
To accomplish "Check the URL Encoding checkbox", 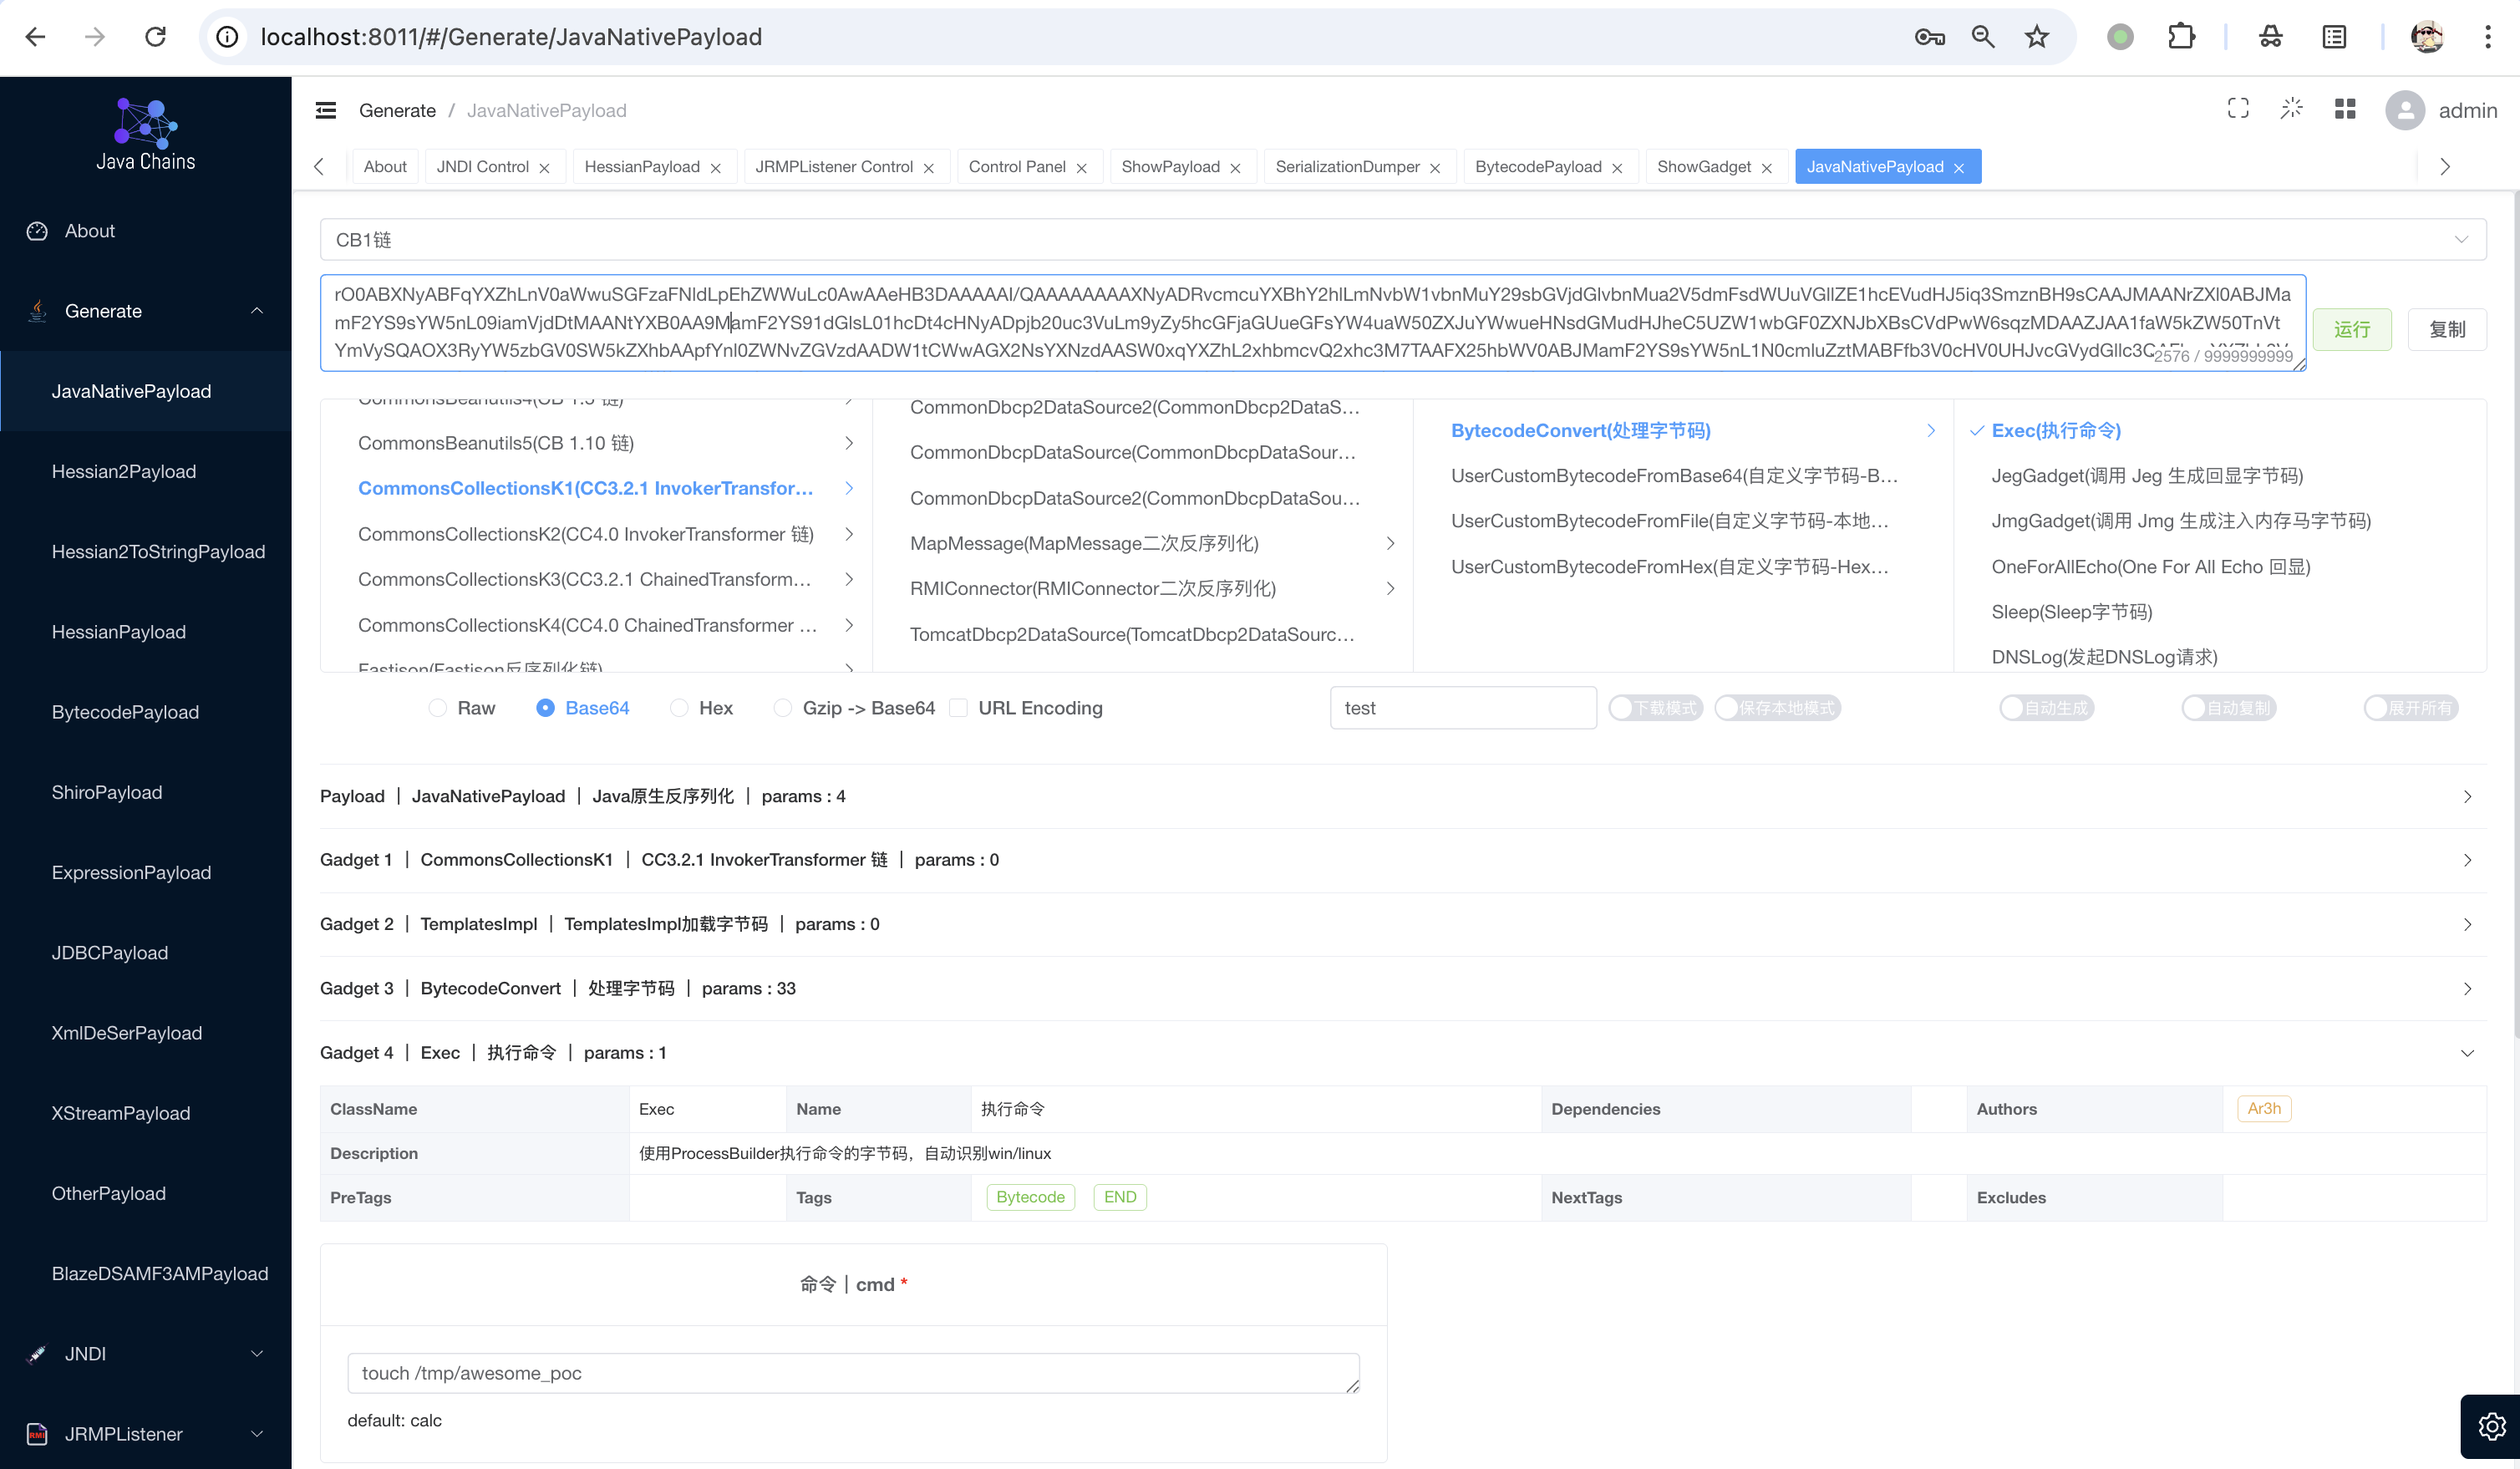I will click(959, 708).
